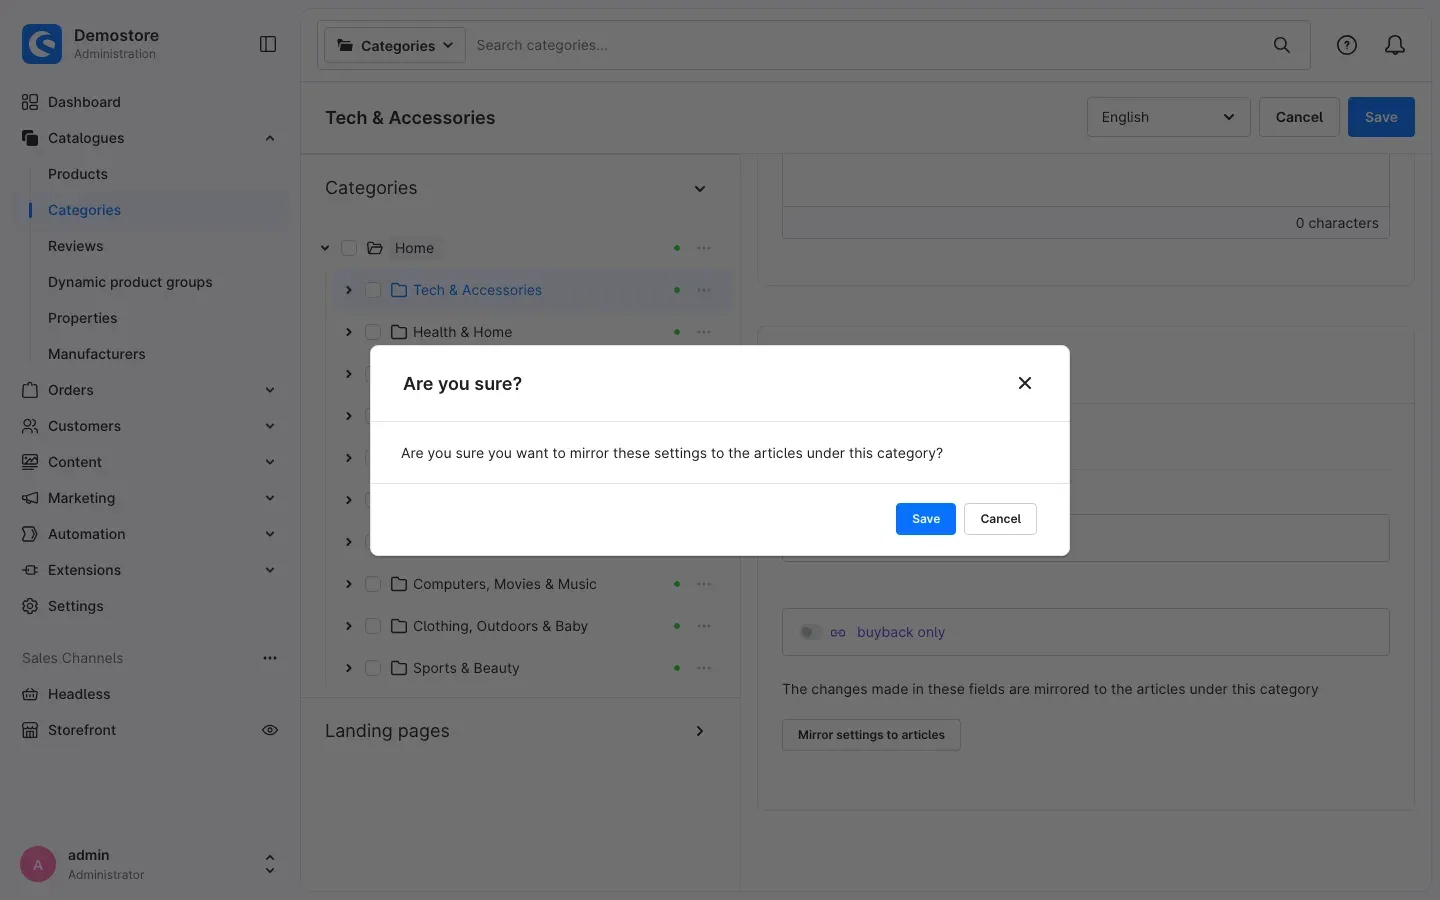
Task: Open the English language dropdown
Action: click(1168, 117)
